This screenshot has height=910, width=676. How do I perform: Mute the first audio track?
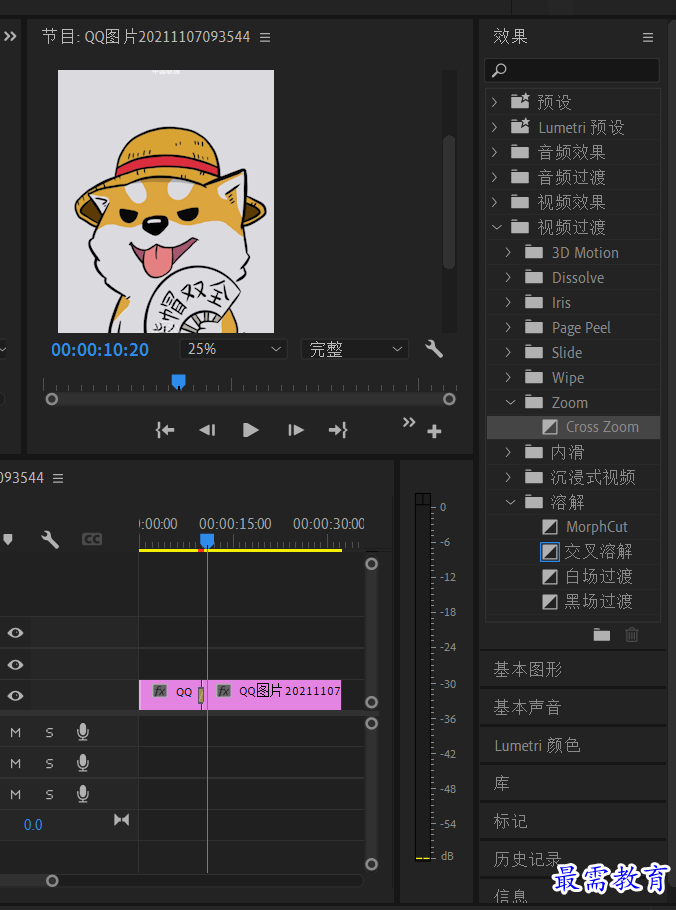(16, 732)
